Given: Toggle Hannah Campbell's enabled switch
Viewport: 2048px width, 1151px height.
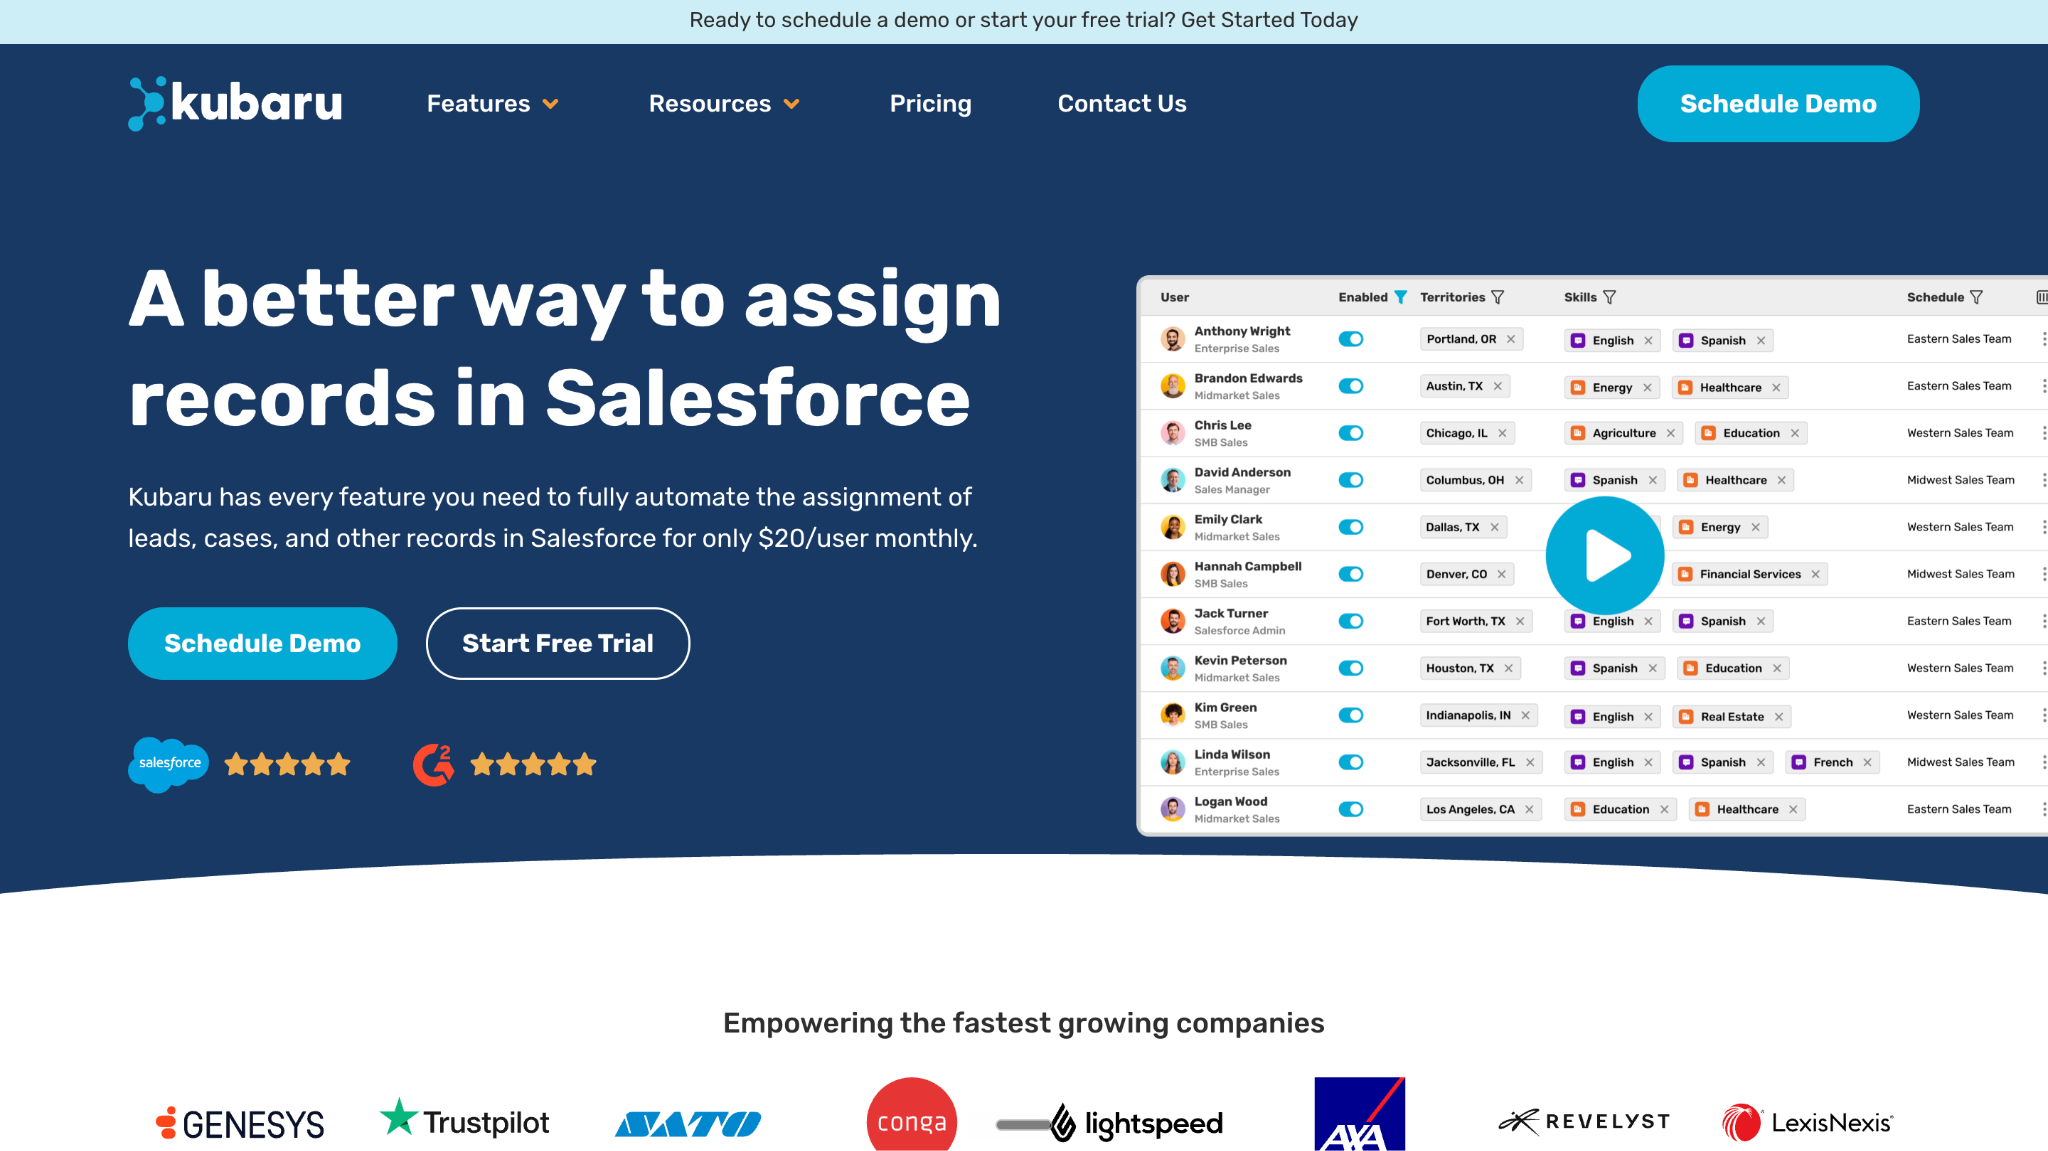Looking at the screenshot, I should [x=1351, y=574].
